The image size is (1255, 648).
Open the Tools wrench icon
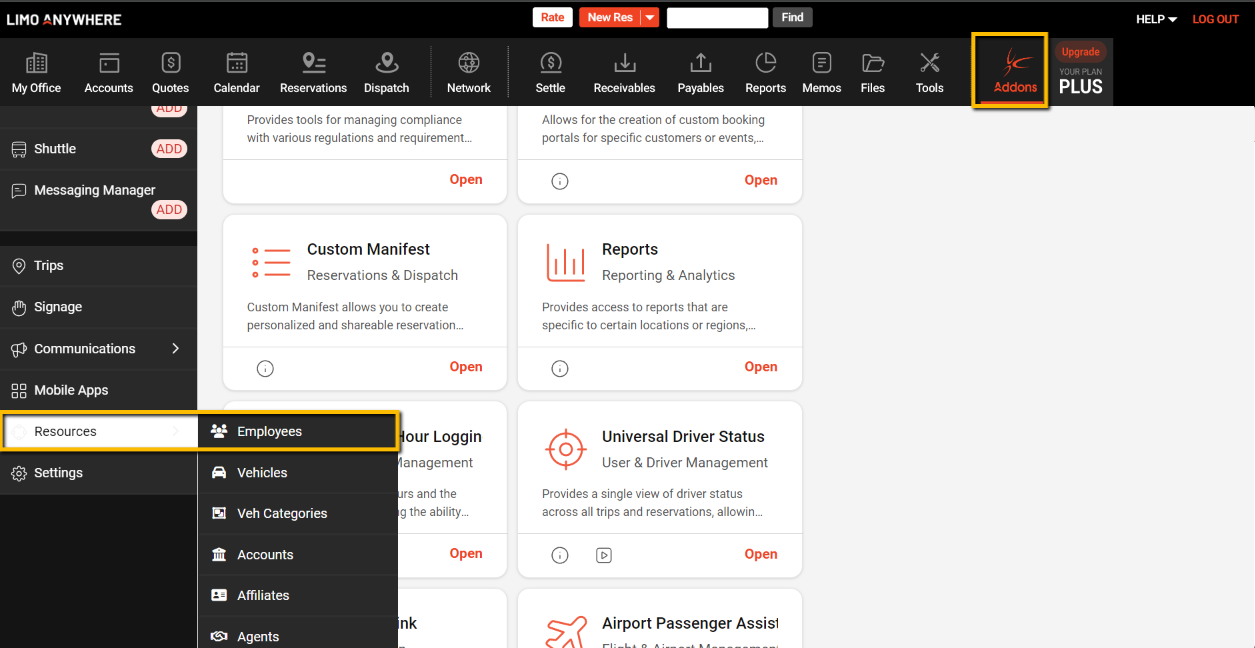(929, 64)
